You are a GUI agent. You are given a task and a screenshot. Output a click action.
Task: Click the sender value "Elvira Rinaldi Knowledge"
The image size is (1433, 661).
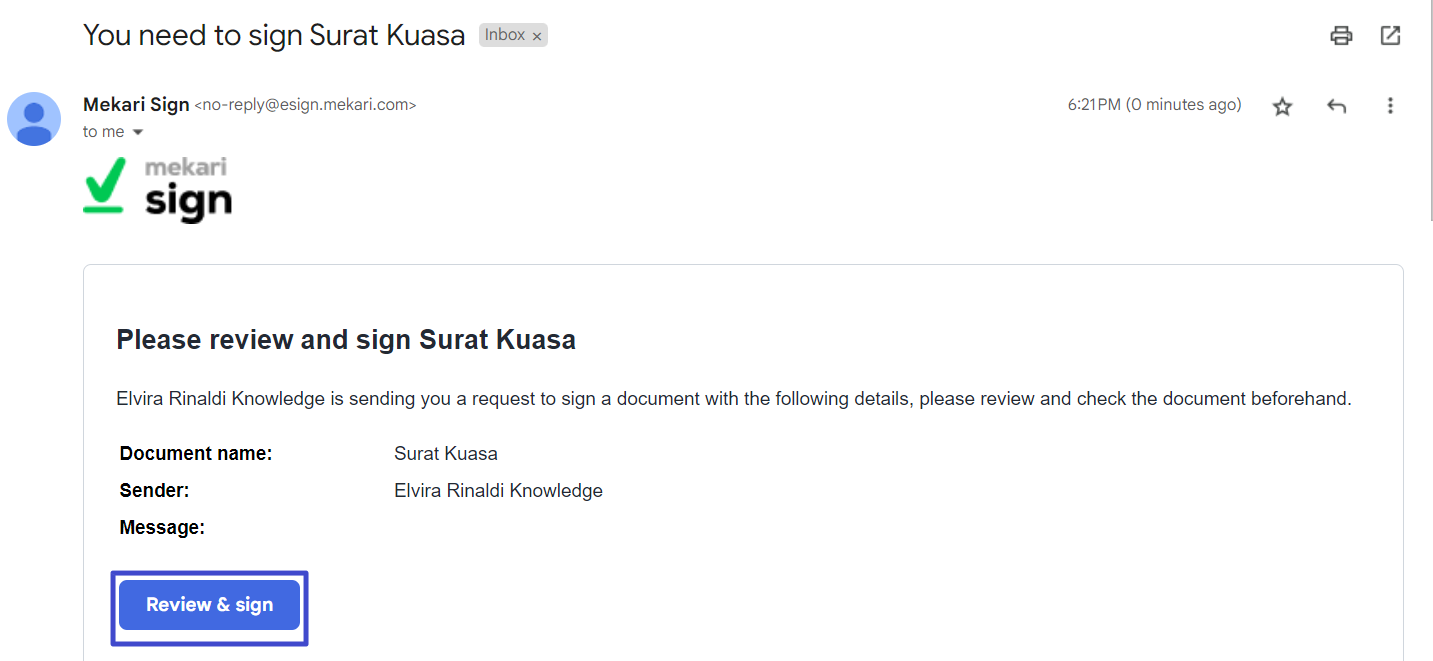coord(498,491)
